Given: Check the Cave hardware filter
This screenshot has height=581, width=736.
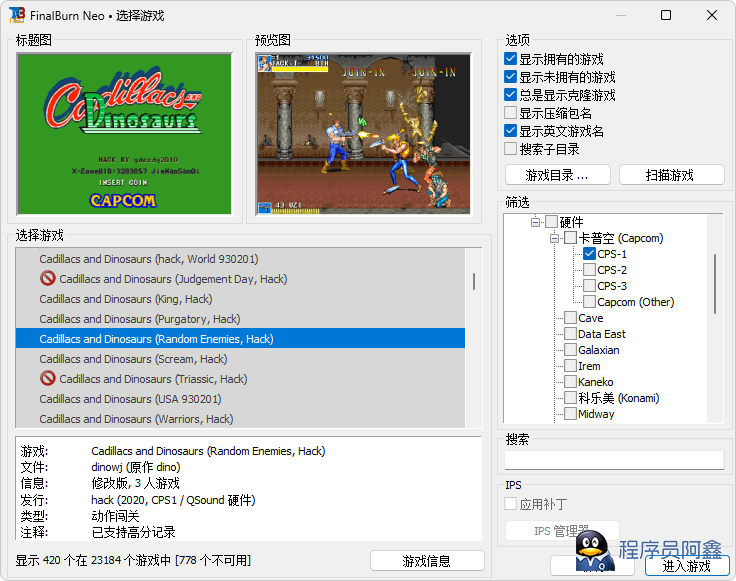Looking at the screenshot, I should (x=570, y=318).
